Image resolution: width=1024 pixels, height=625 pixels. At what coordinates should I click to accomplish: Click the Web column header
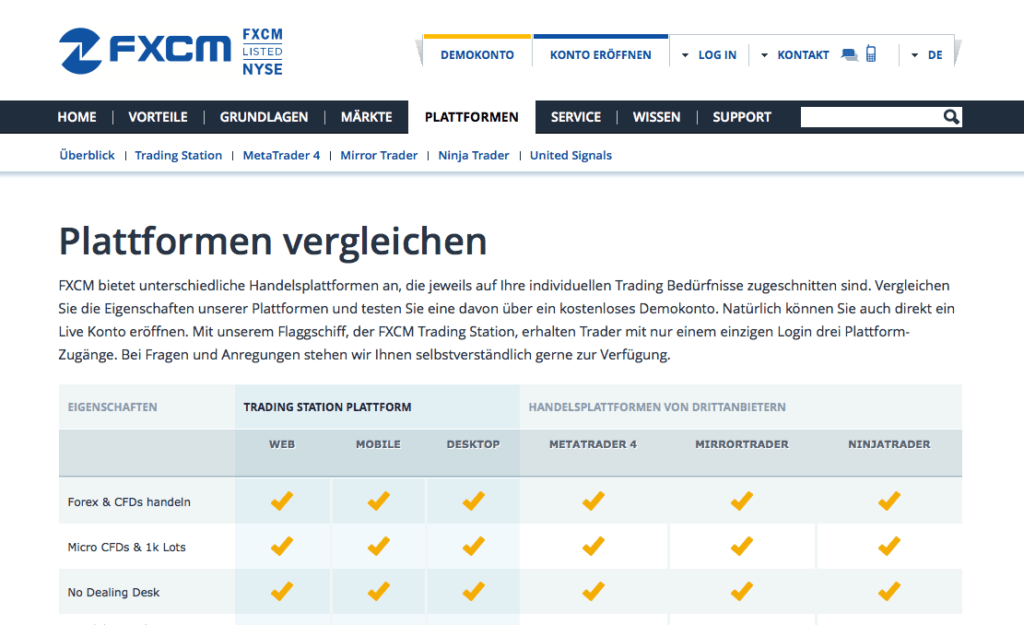282,444
